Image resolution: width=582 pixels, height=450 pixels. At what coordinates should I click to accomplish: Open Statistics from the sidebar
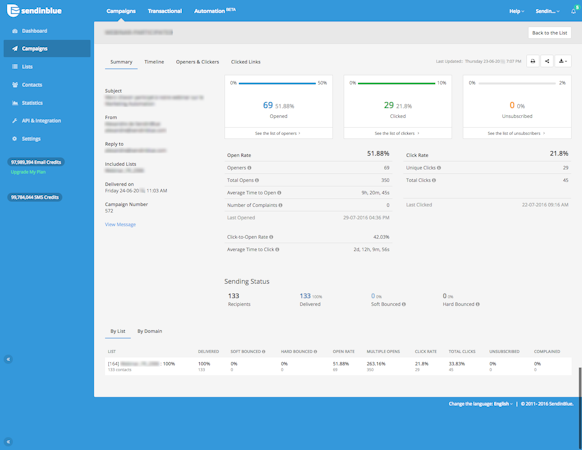[32, 103]
